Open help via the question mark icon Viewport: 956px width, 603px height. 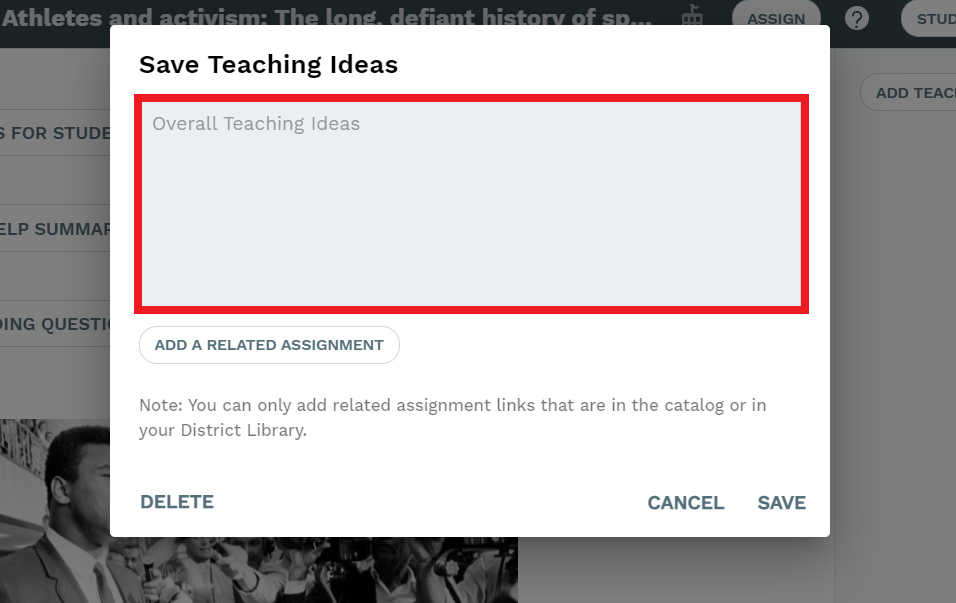[x=857, y=19]
